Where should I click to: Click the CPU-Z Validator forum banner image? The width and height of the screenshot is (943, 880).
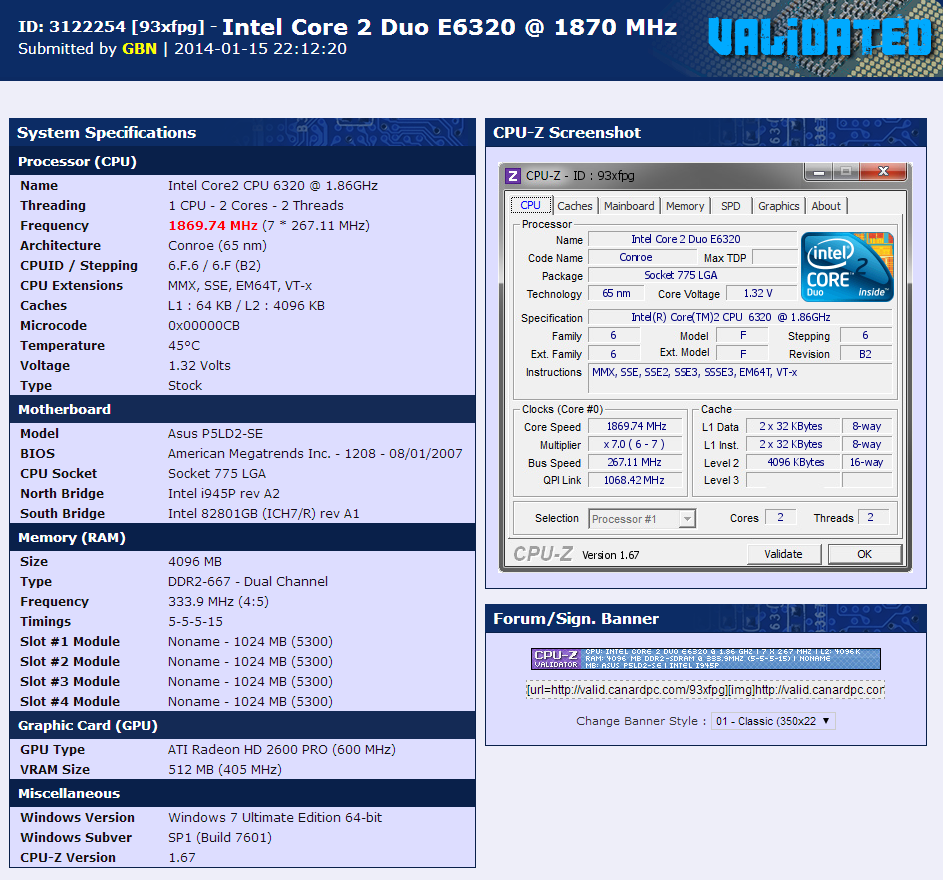(x=705, y=659)
